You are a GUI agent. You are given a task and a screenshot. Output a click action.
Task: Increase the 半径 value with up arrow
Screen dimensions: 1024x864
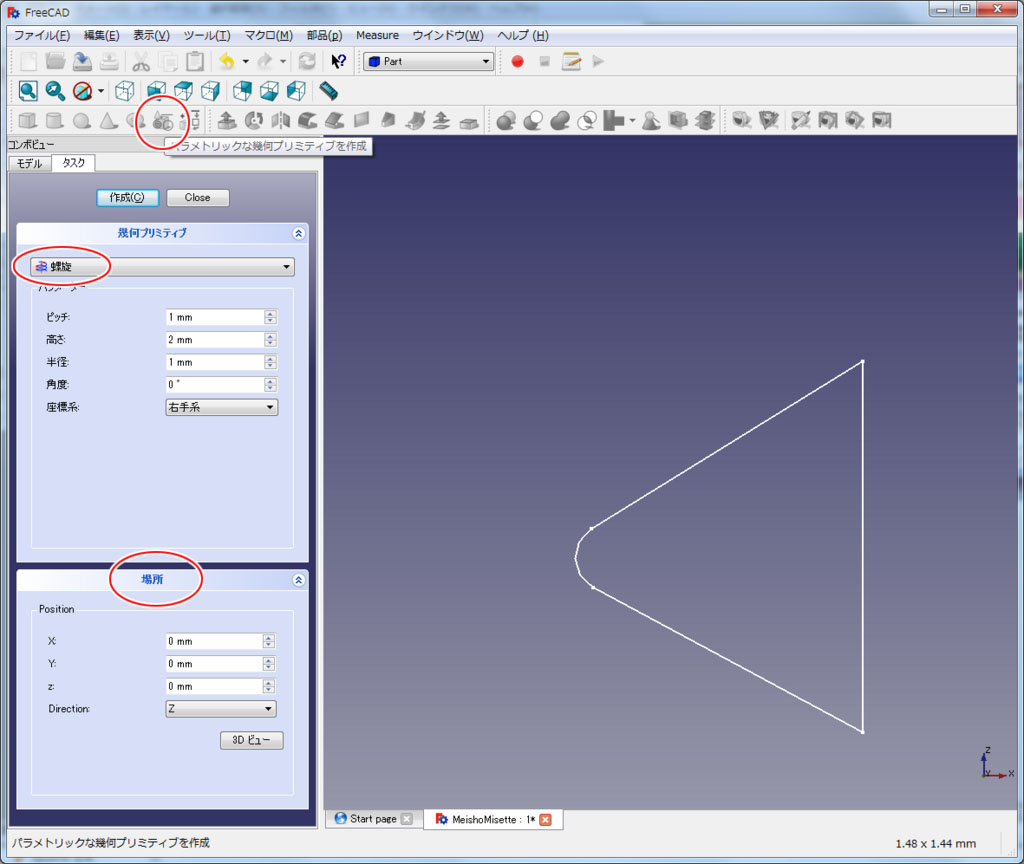tap(270, 359)
